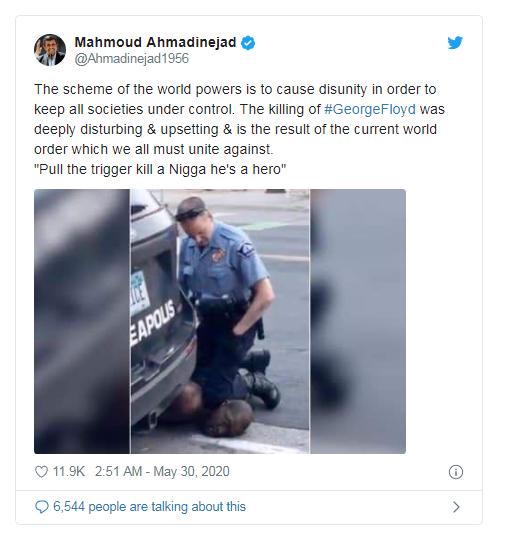Viewport: 519px width, 535px height.
Task: Open the circled info icon
Action: [x=456, y=472]
